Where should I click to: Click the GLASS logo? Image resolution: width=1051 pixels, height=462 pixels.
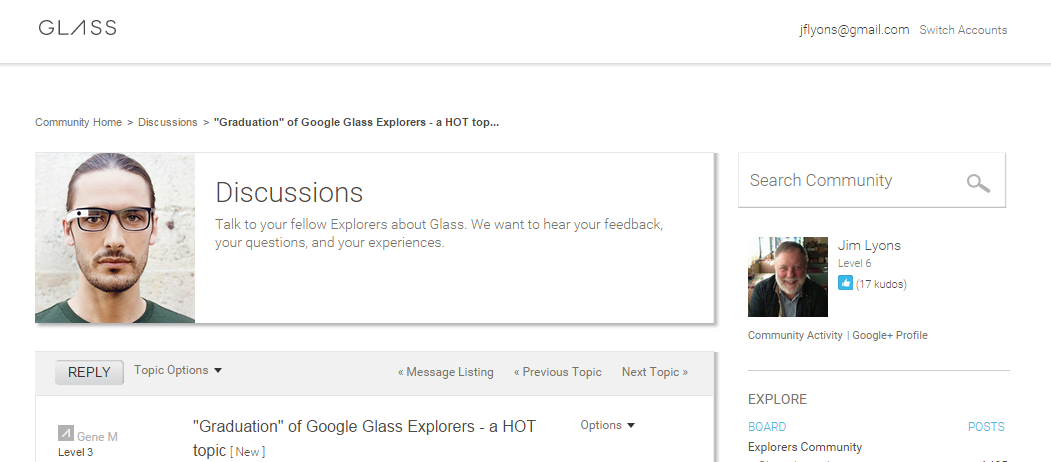tap(77, 27)
